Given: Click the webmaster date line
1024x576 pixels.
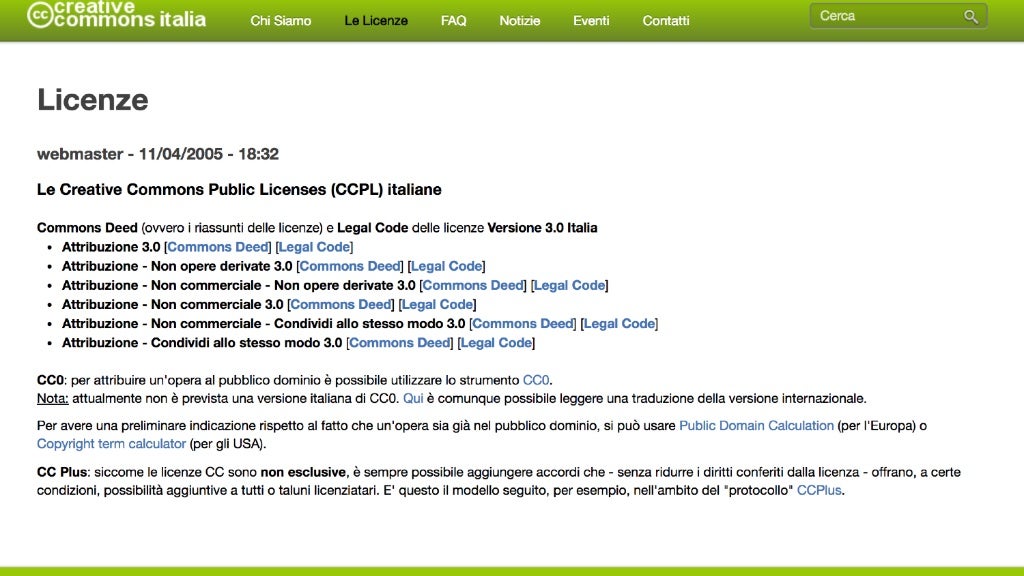Looking at the screenshot, I should coord(157,154).
